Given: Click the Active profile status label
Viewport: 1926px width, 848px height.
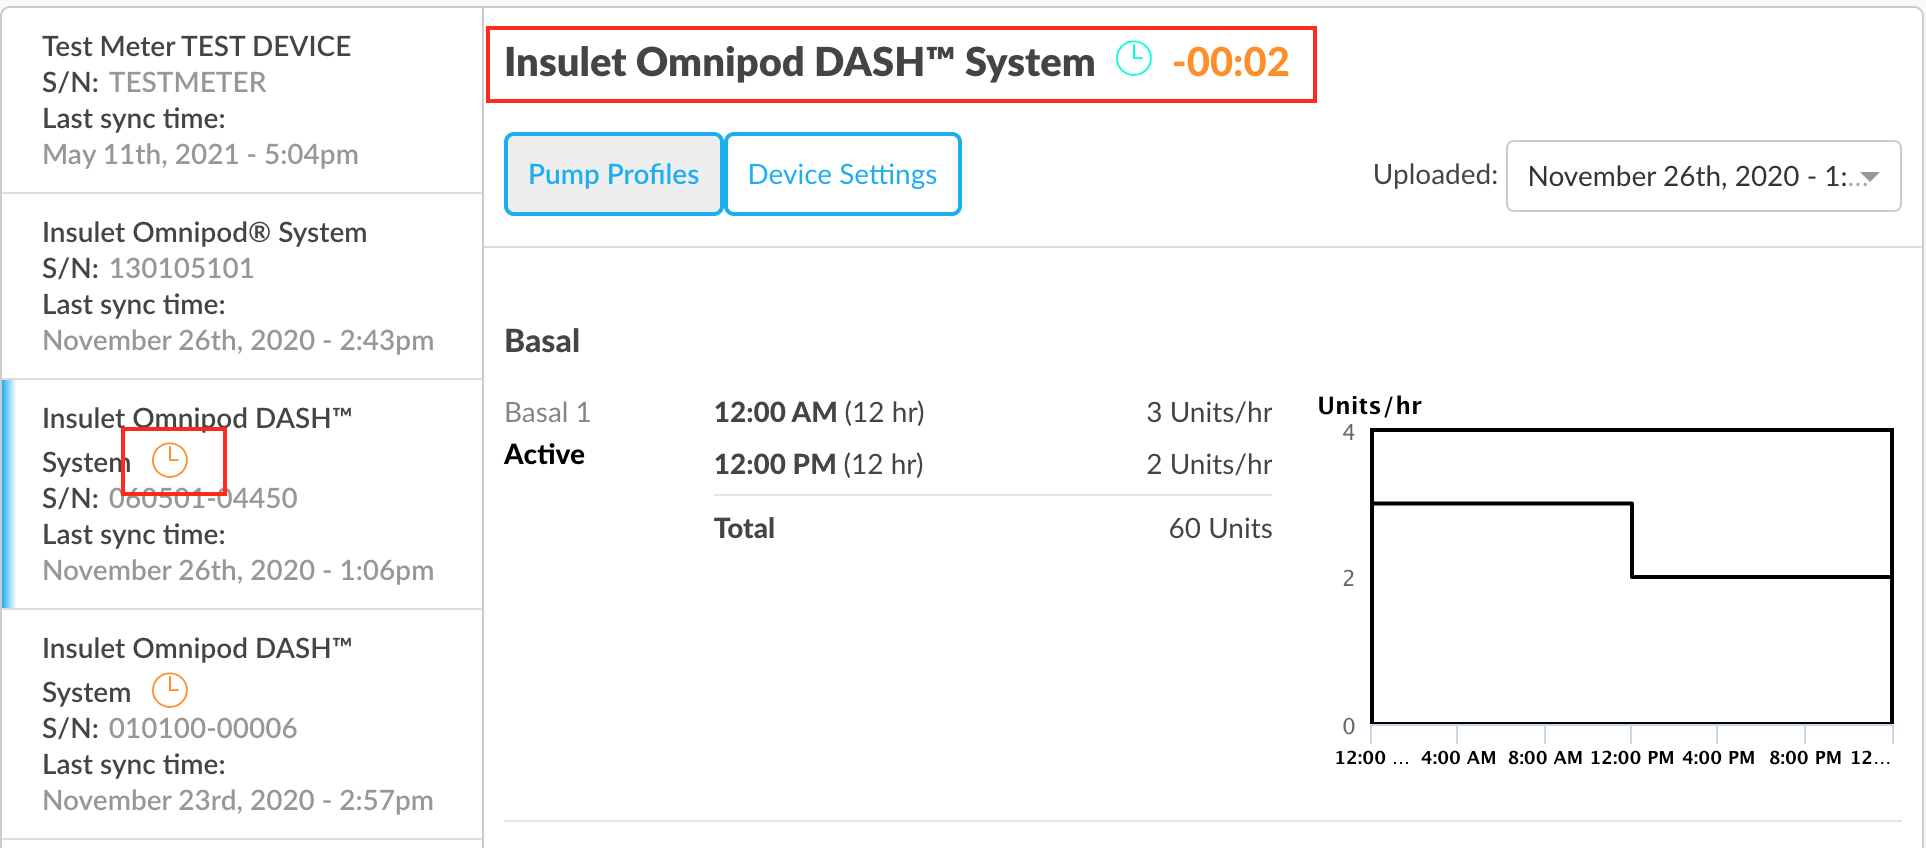Looking at the screenshot, I should [x=544, y=454].
